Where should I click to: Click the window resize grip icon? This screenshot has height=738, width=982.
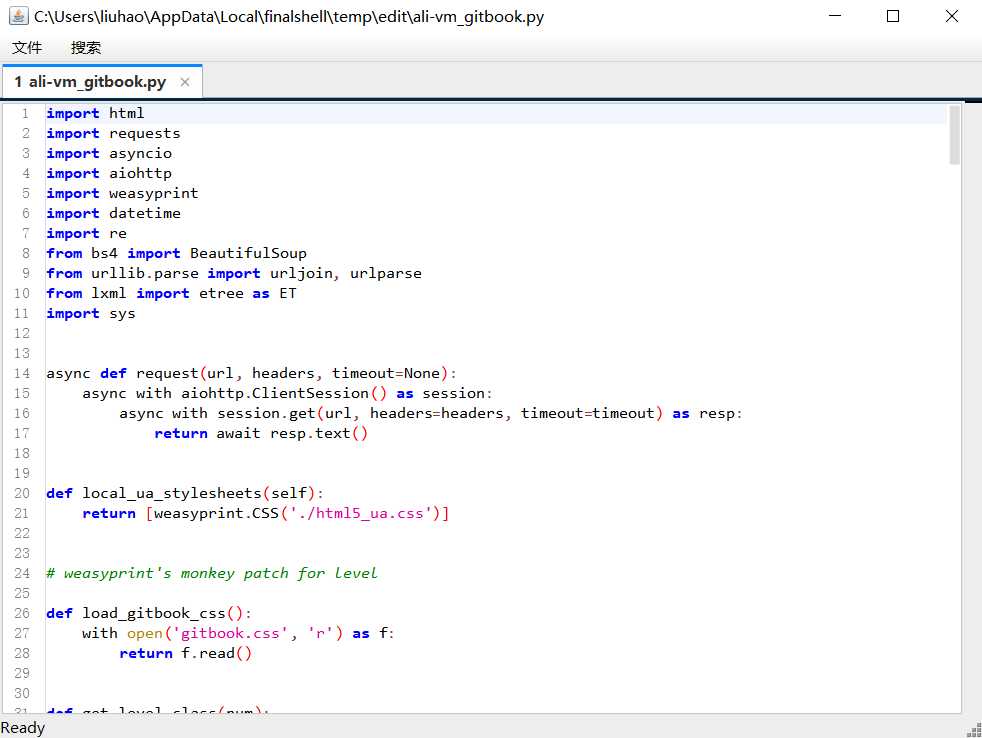coord(974,730)
